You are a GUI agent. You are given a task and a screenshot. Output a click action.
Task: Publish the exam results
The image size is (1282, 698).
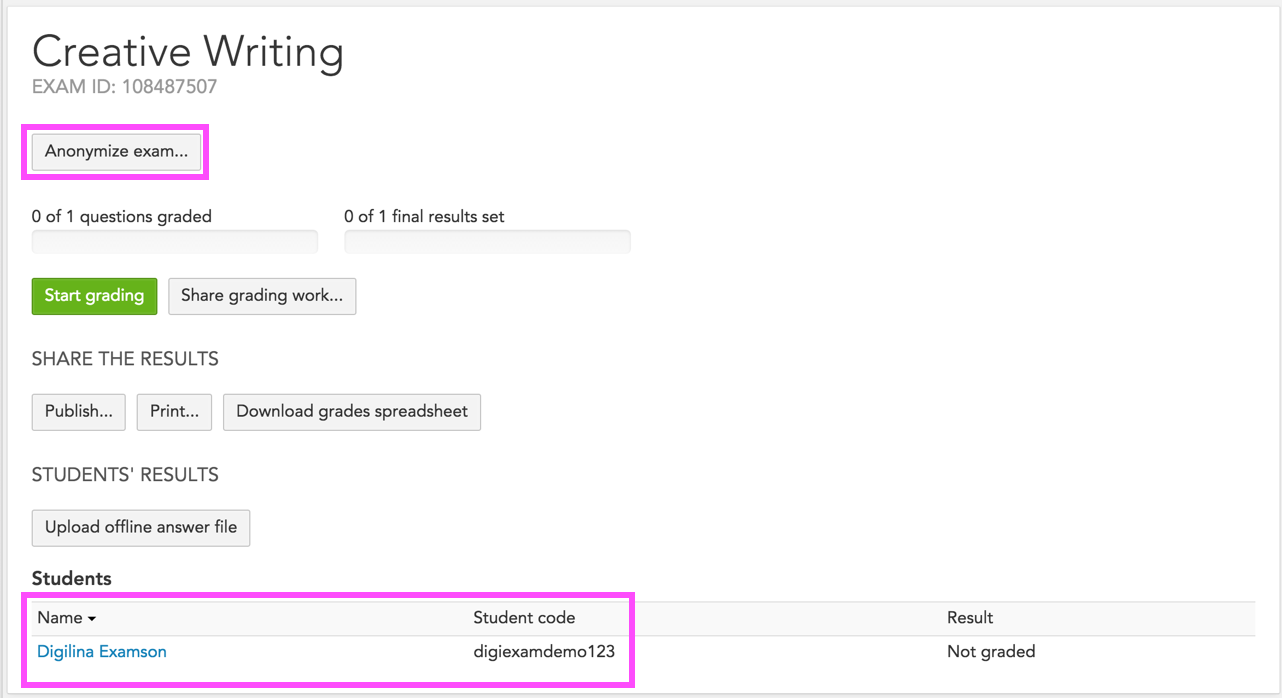click(x=78, y=412)
